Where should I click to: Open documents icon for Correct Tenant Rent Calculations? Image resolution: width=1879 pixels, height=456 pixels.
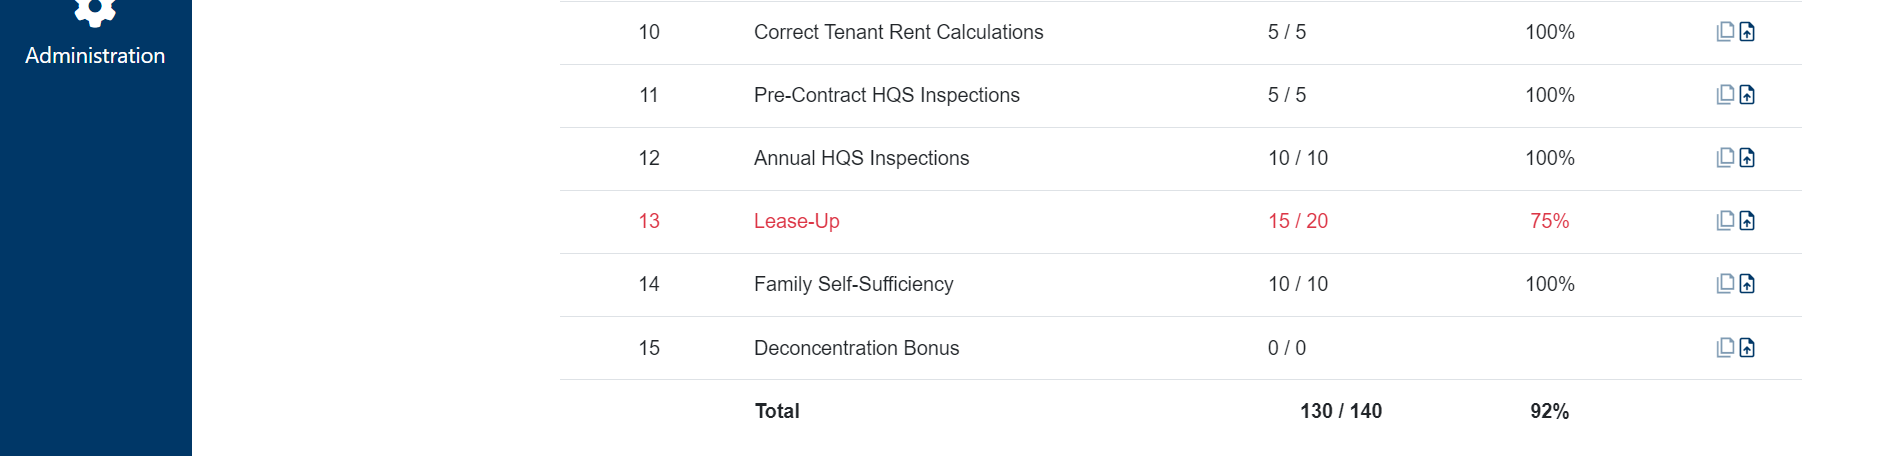point(1725,32)
